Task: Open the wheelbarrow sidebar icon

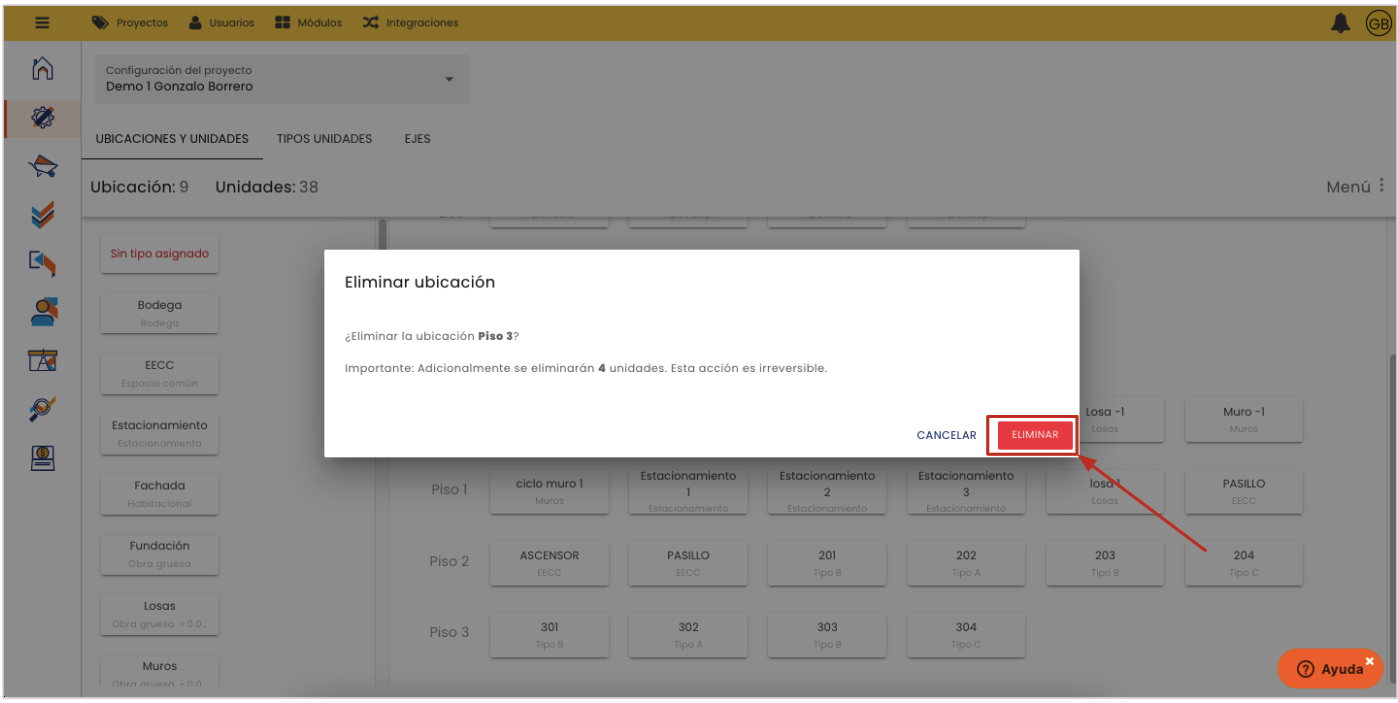Action: coord(42,166)
